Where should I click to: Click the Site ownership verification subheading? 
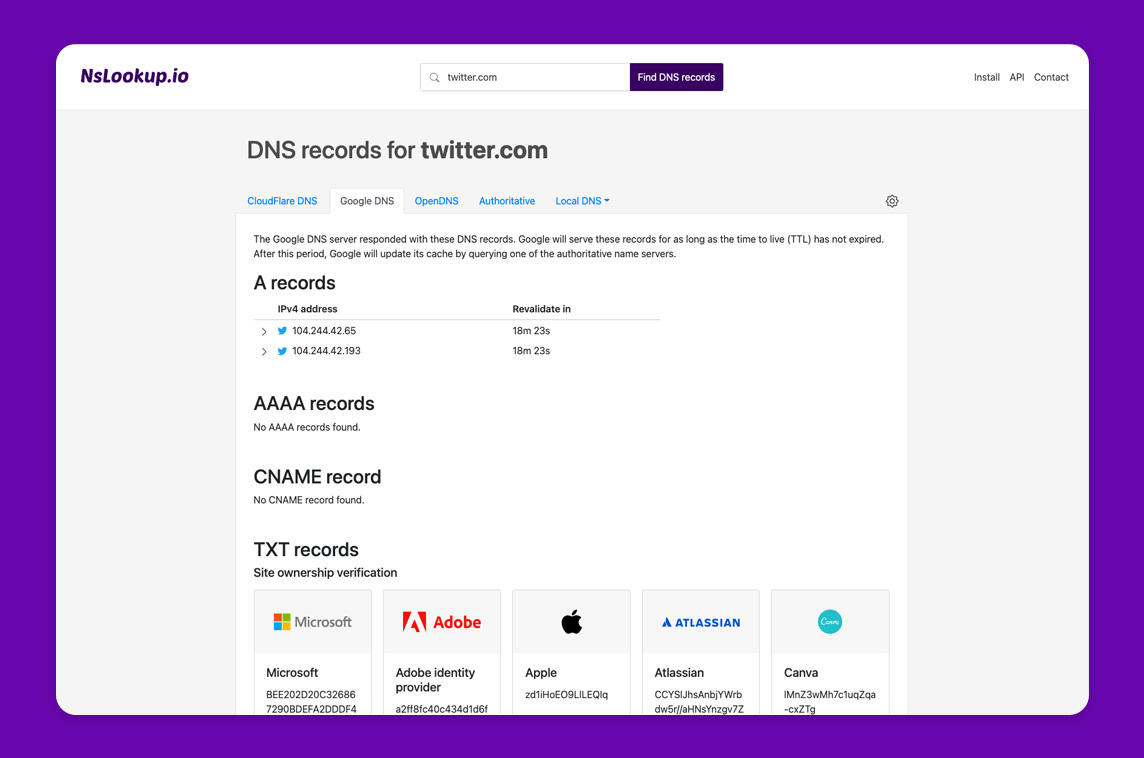point(325,573)
